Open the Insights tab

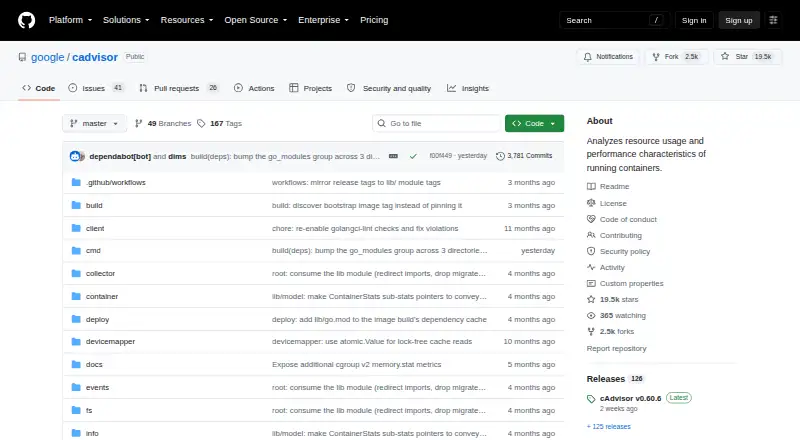point(468,88)
